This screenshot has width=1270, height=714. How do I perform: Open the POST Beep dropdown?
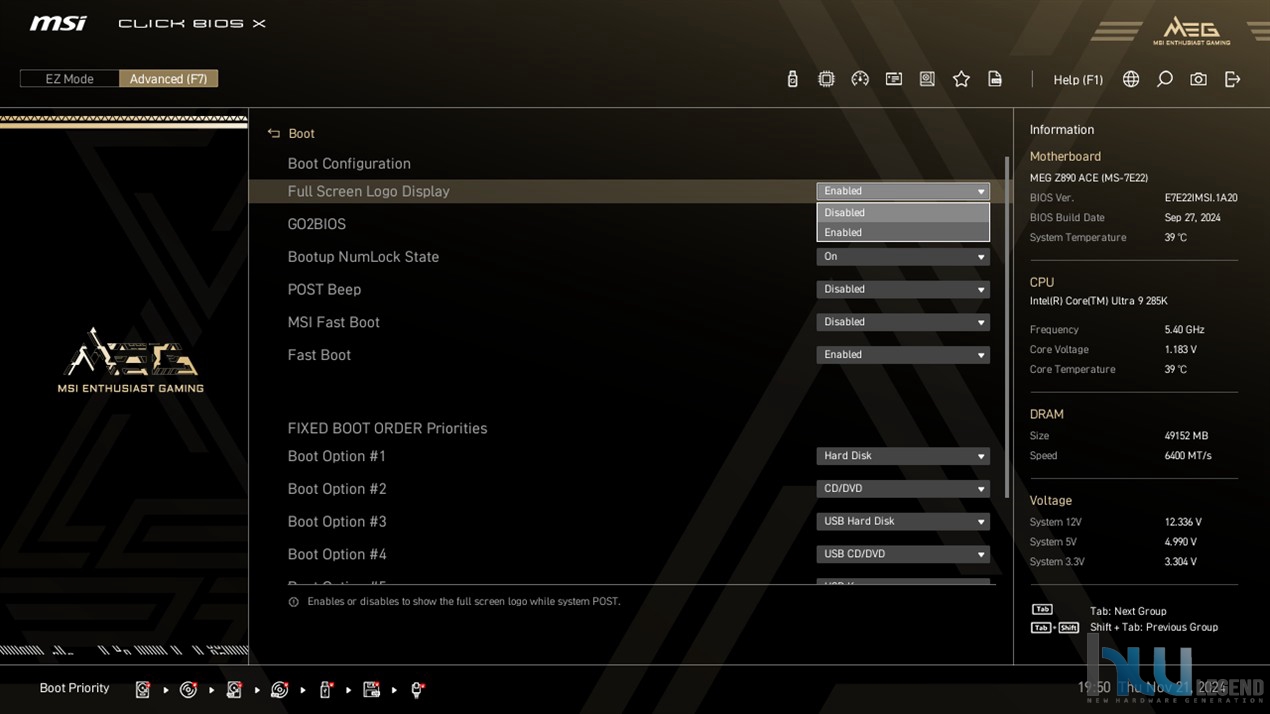pos(902,289)
